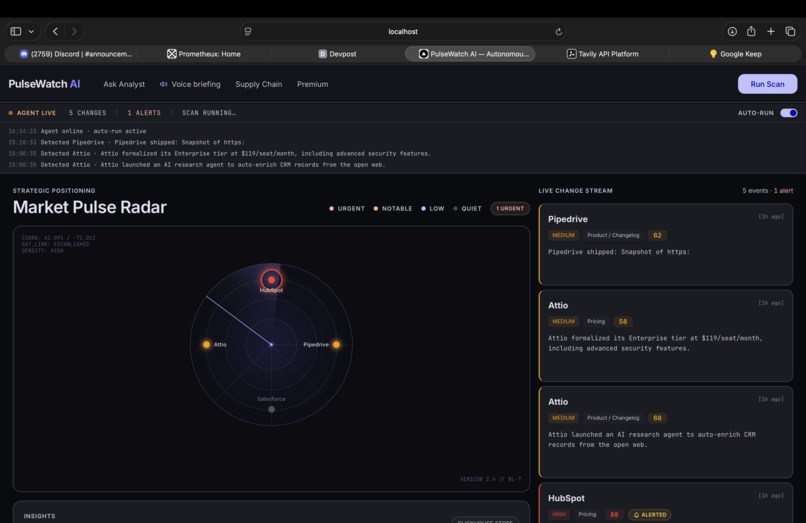The width and height of the screenshot is (806, 523).
Task: Open sidebar options dropdown chevron
Action: tap(31, 31)
